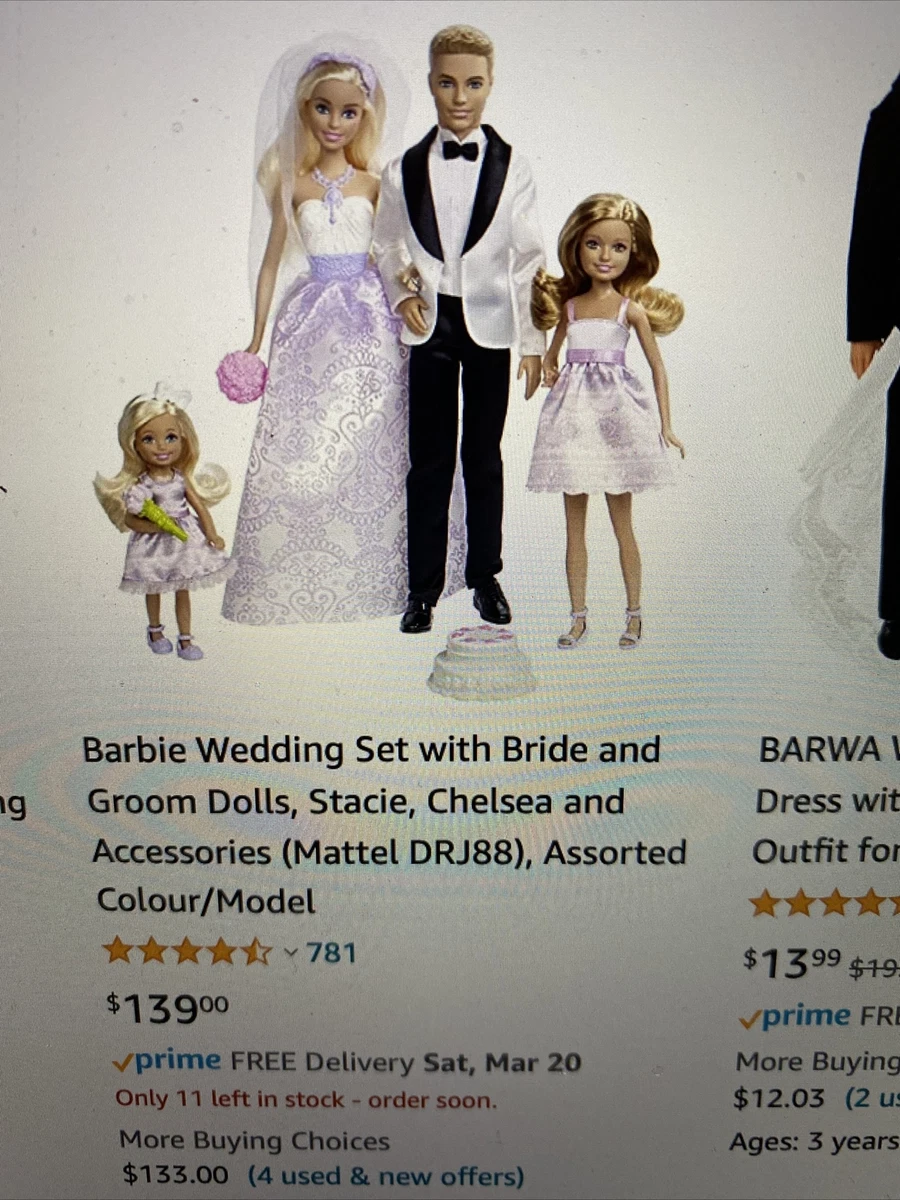Open the Barbie Wedding Set product image

click(390, 360)
